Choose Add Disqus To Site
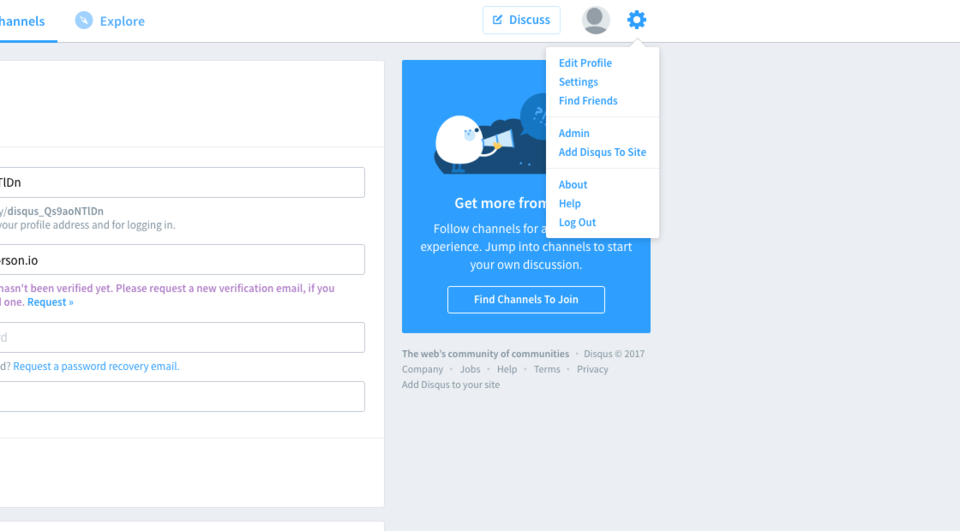 [602, 153]
